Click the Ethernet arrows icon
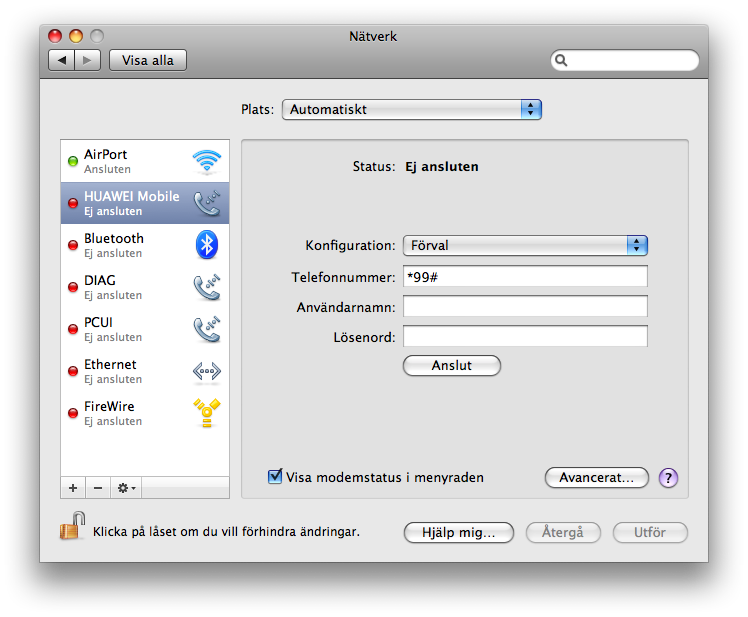Image resolution: width=748 pixels, height=617 pixels. click(x=207, y=371)
